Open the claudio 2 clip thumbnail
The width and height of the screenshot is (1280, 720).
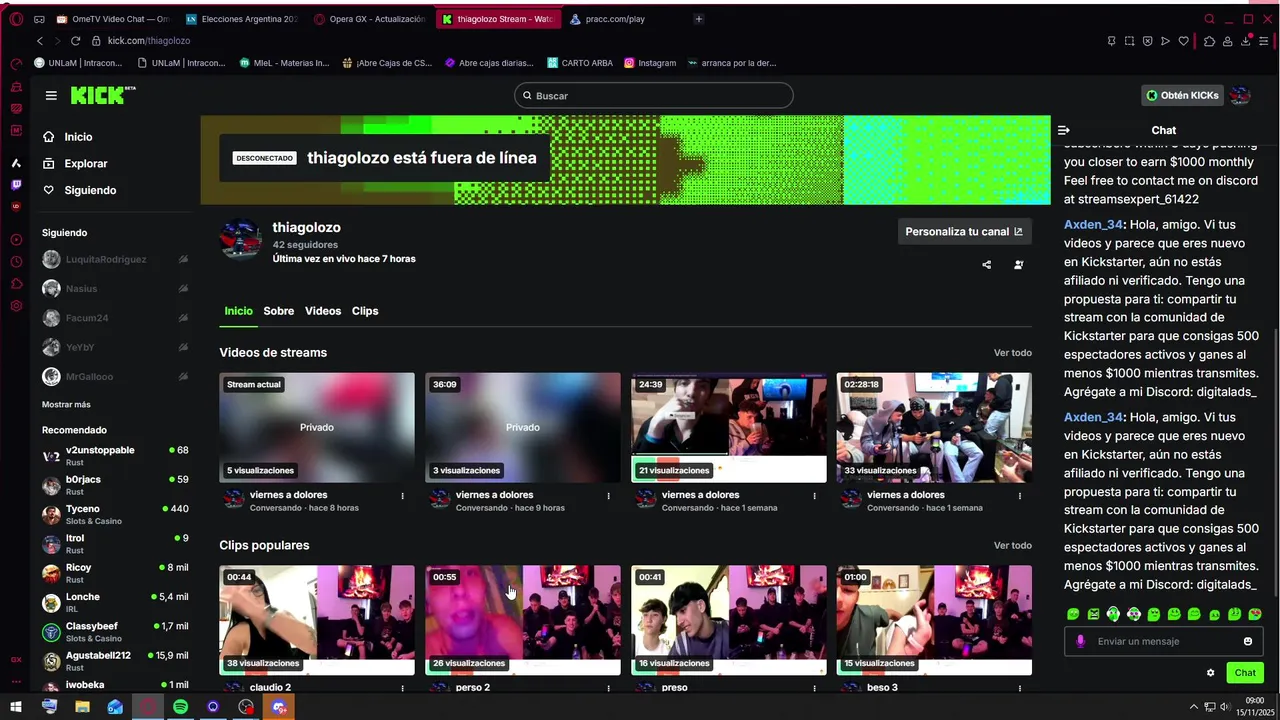(x=317, y=620)
